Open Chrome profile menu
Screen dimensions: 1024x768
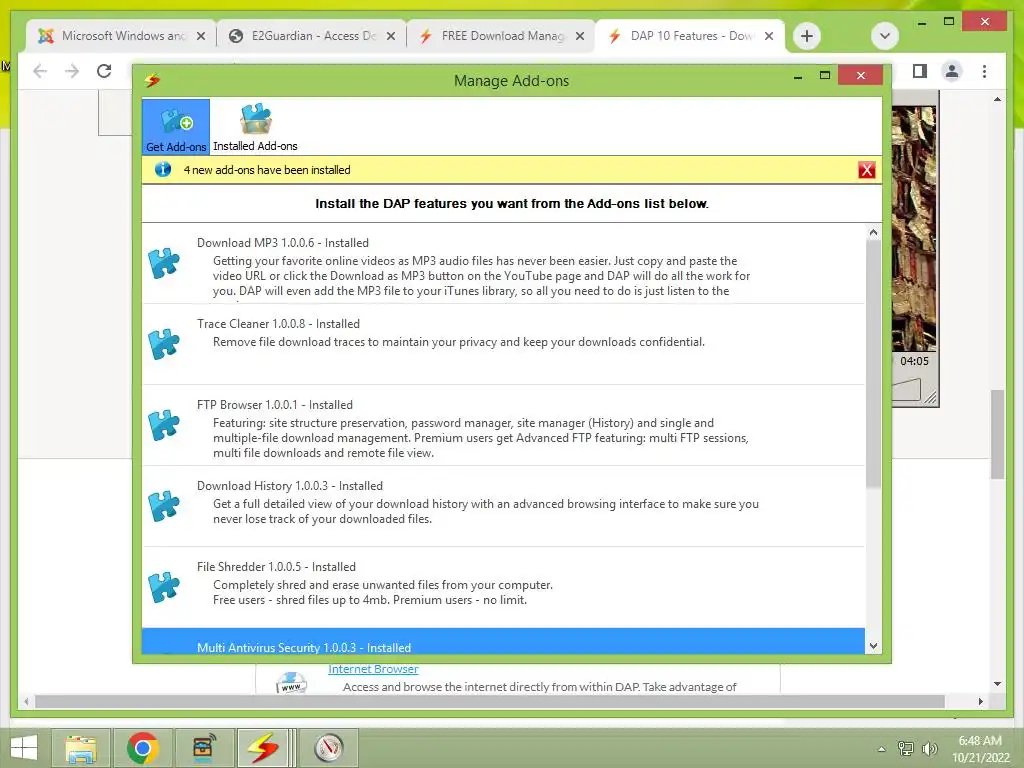click(952, 71)
